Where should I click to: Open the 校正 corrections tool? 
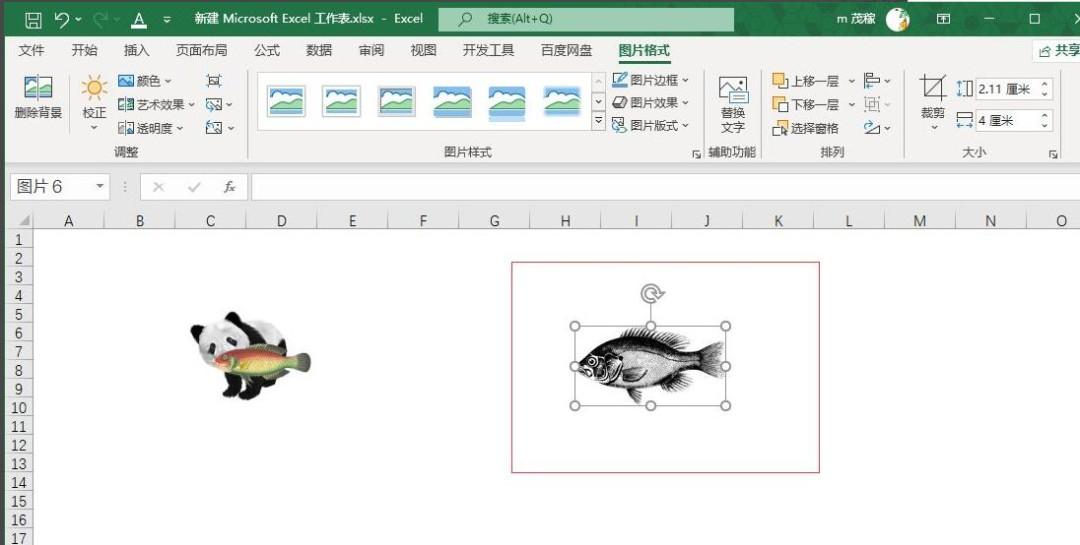94,103
